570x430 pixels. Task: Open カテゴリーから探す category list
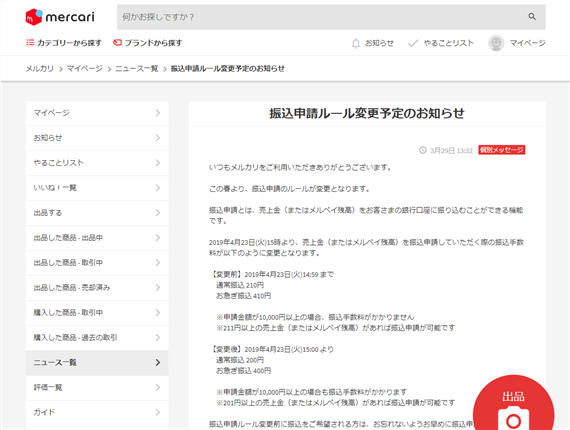(x=64, y=43)
